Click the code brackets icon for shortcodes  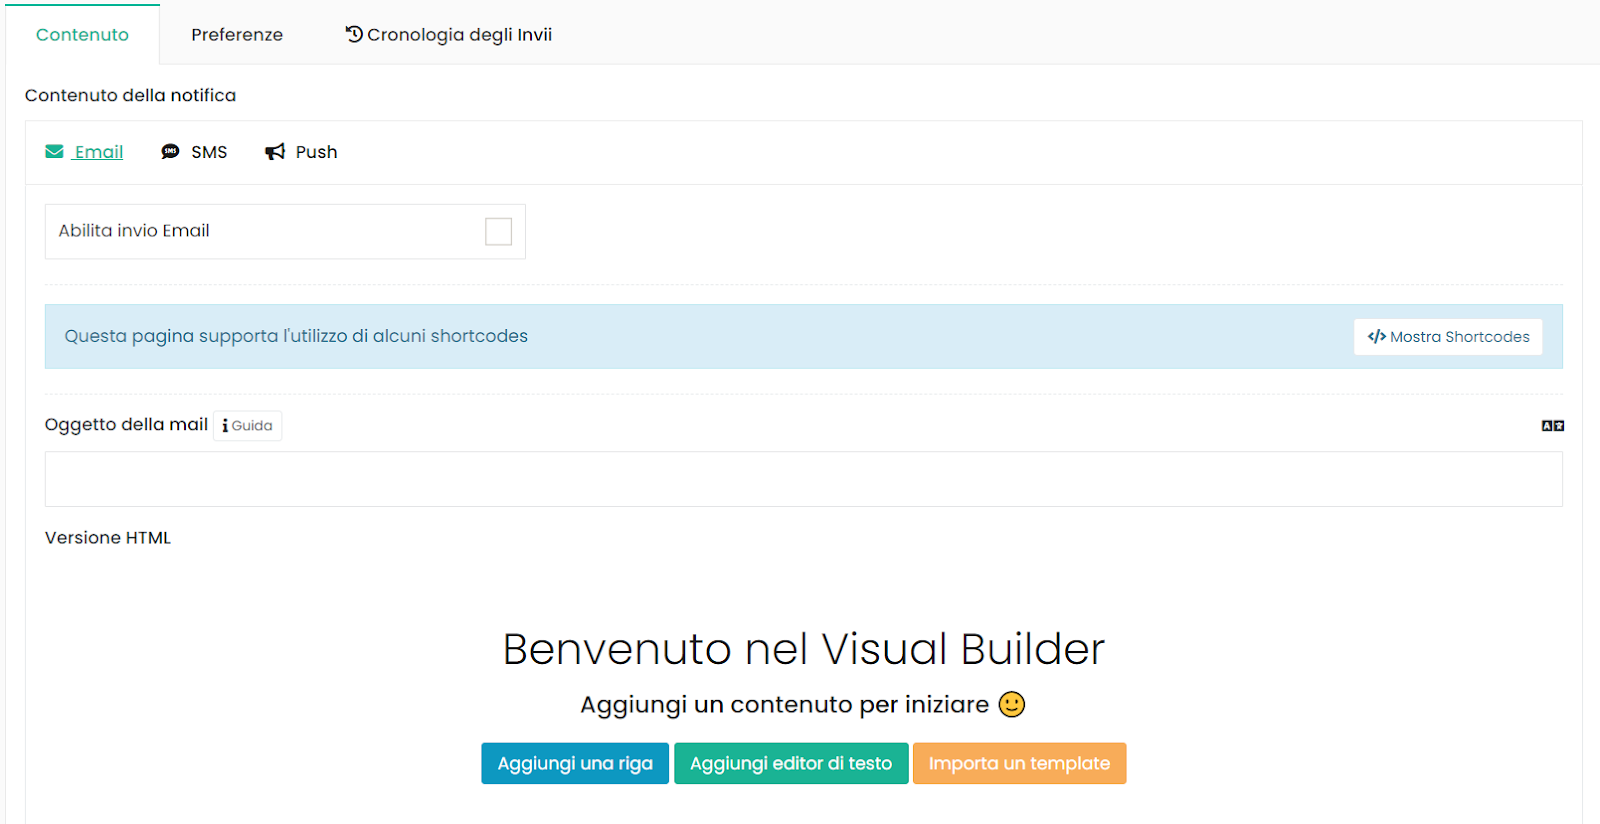click(1377, 337)
